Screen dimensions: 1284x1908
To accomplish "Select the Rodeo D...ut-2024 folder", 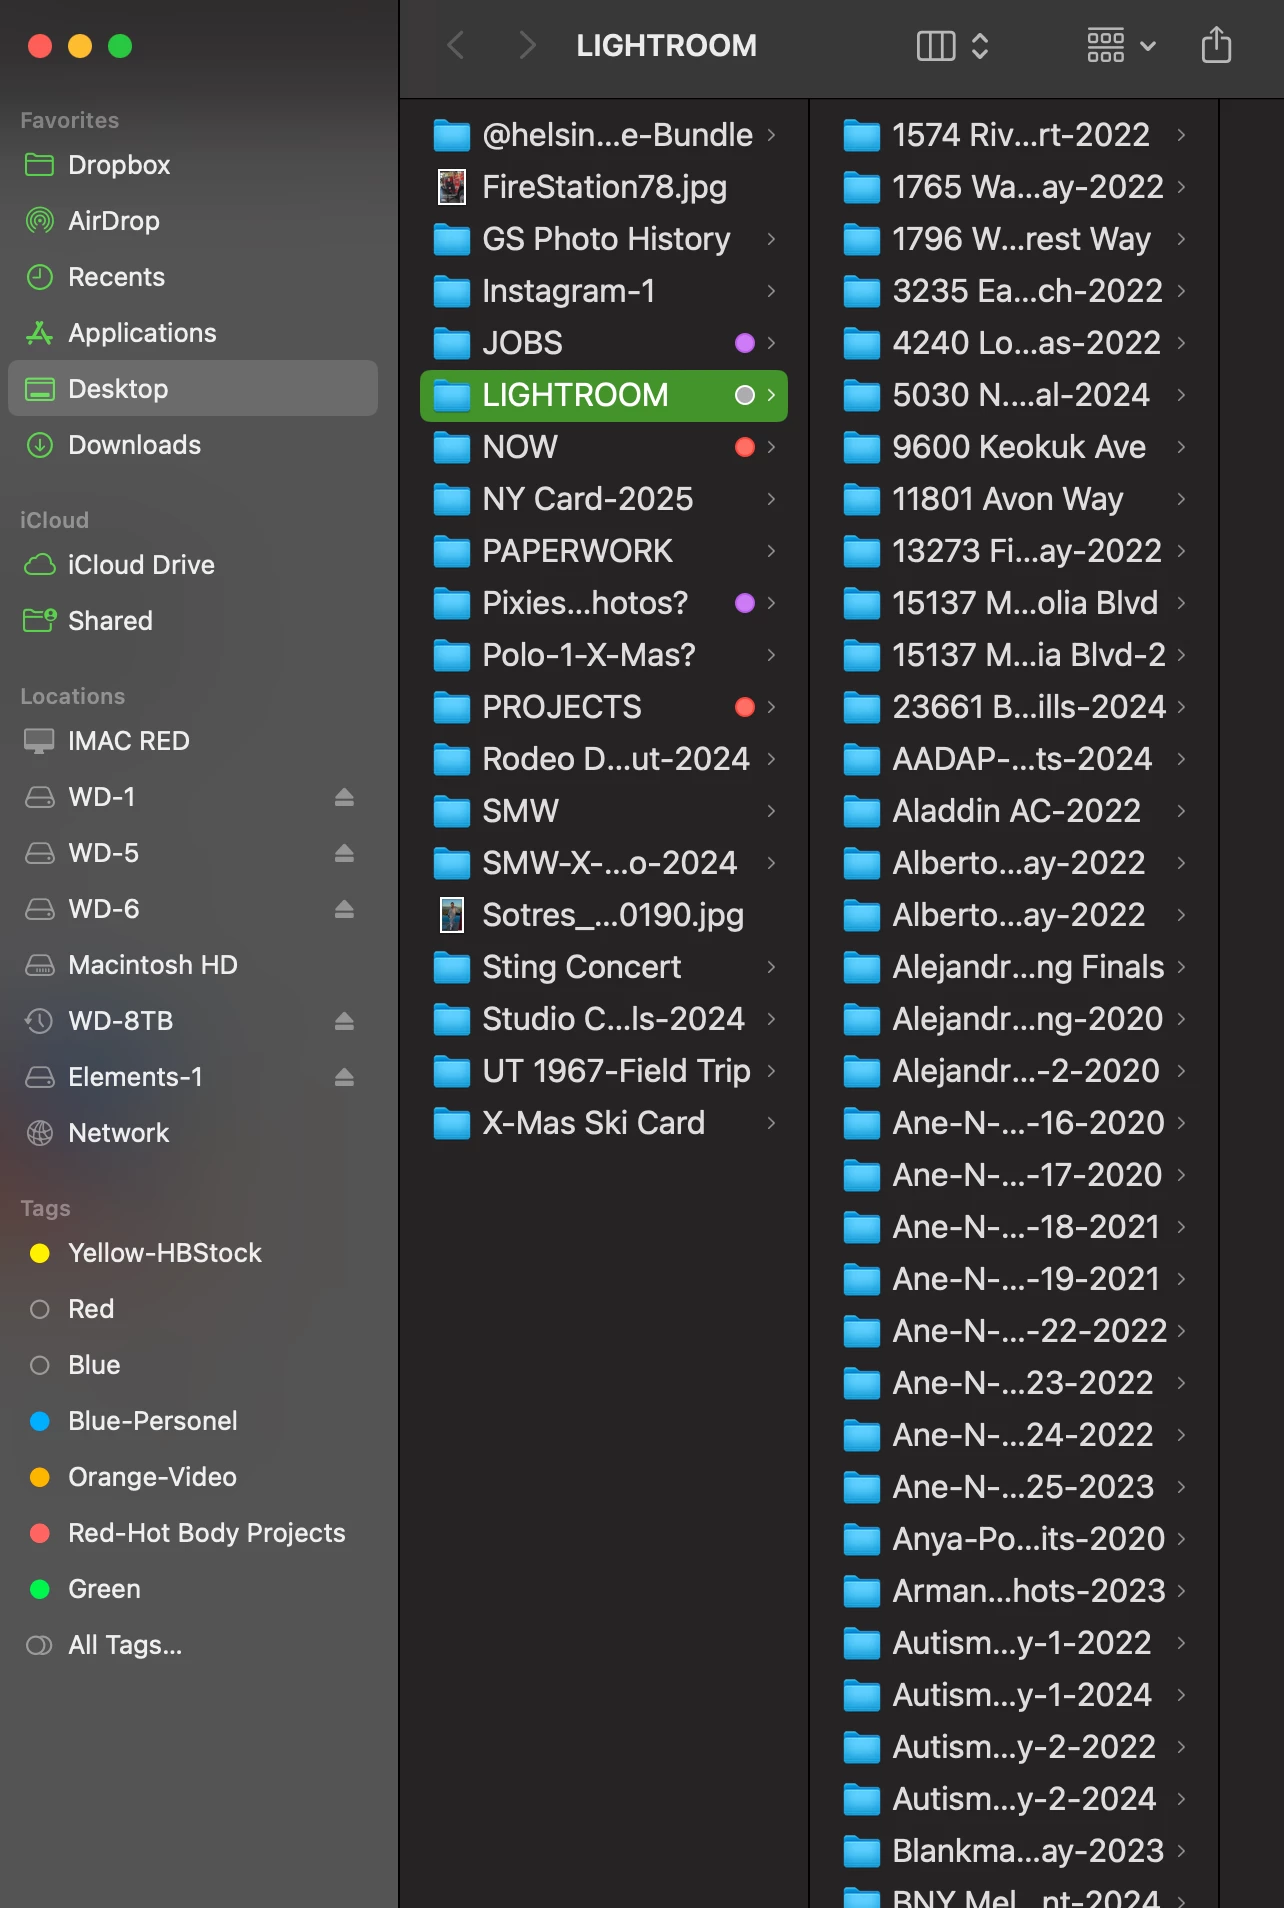I will click(x=604, y=759).
